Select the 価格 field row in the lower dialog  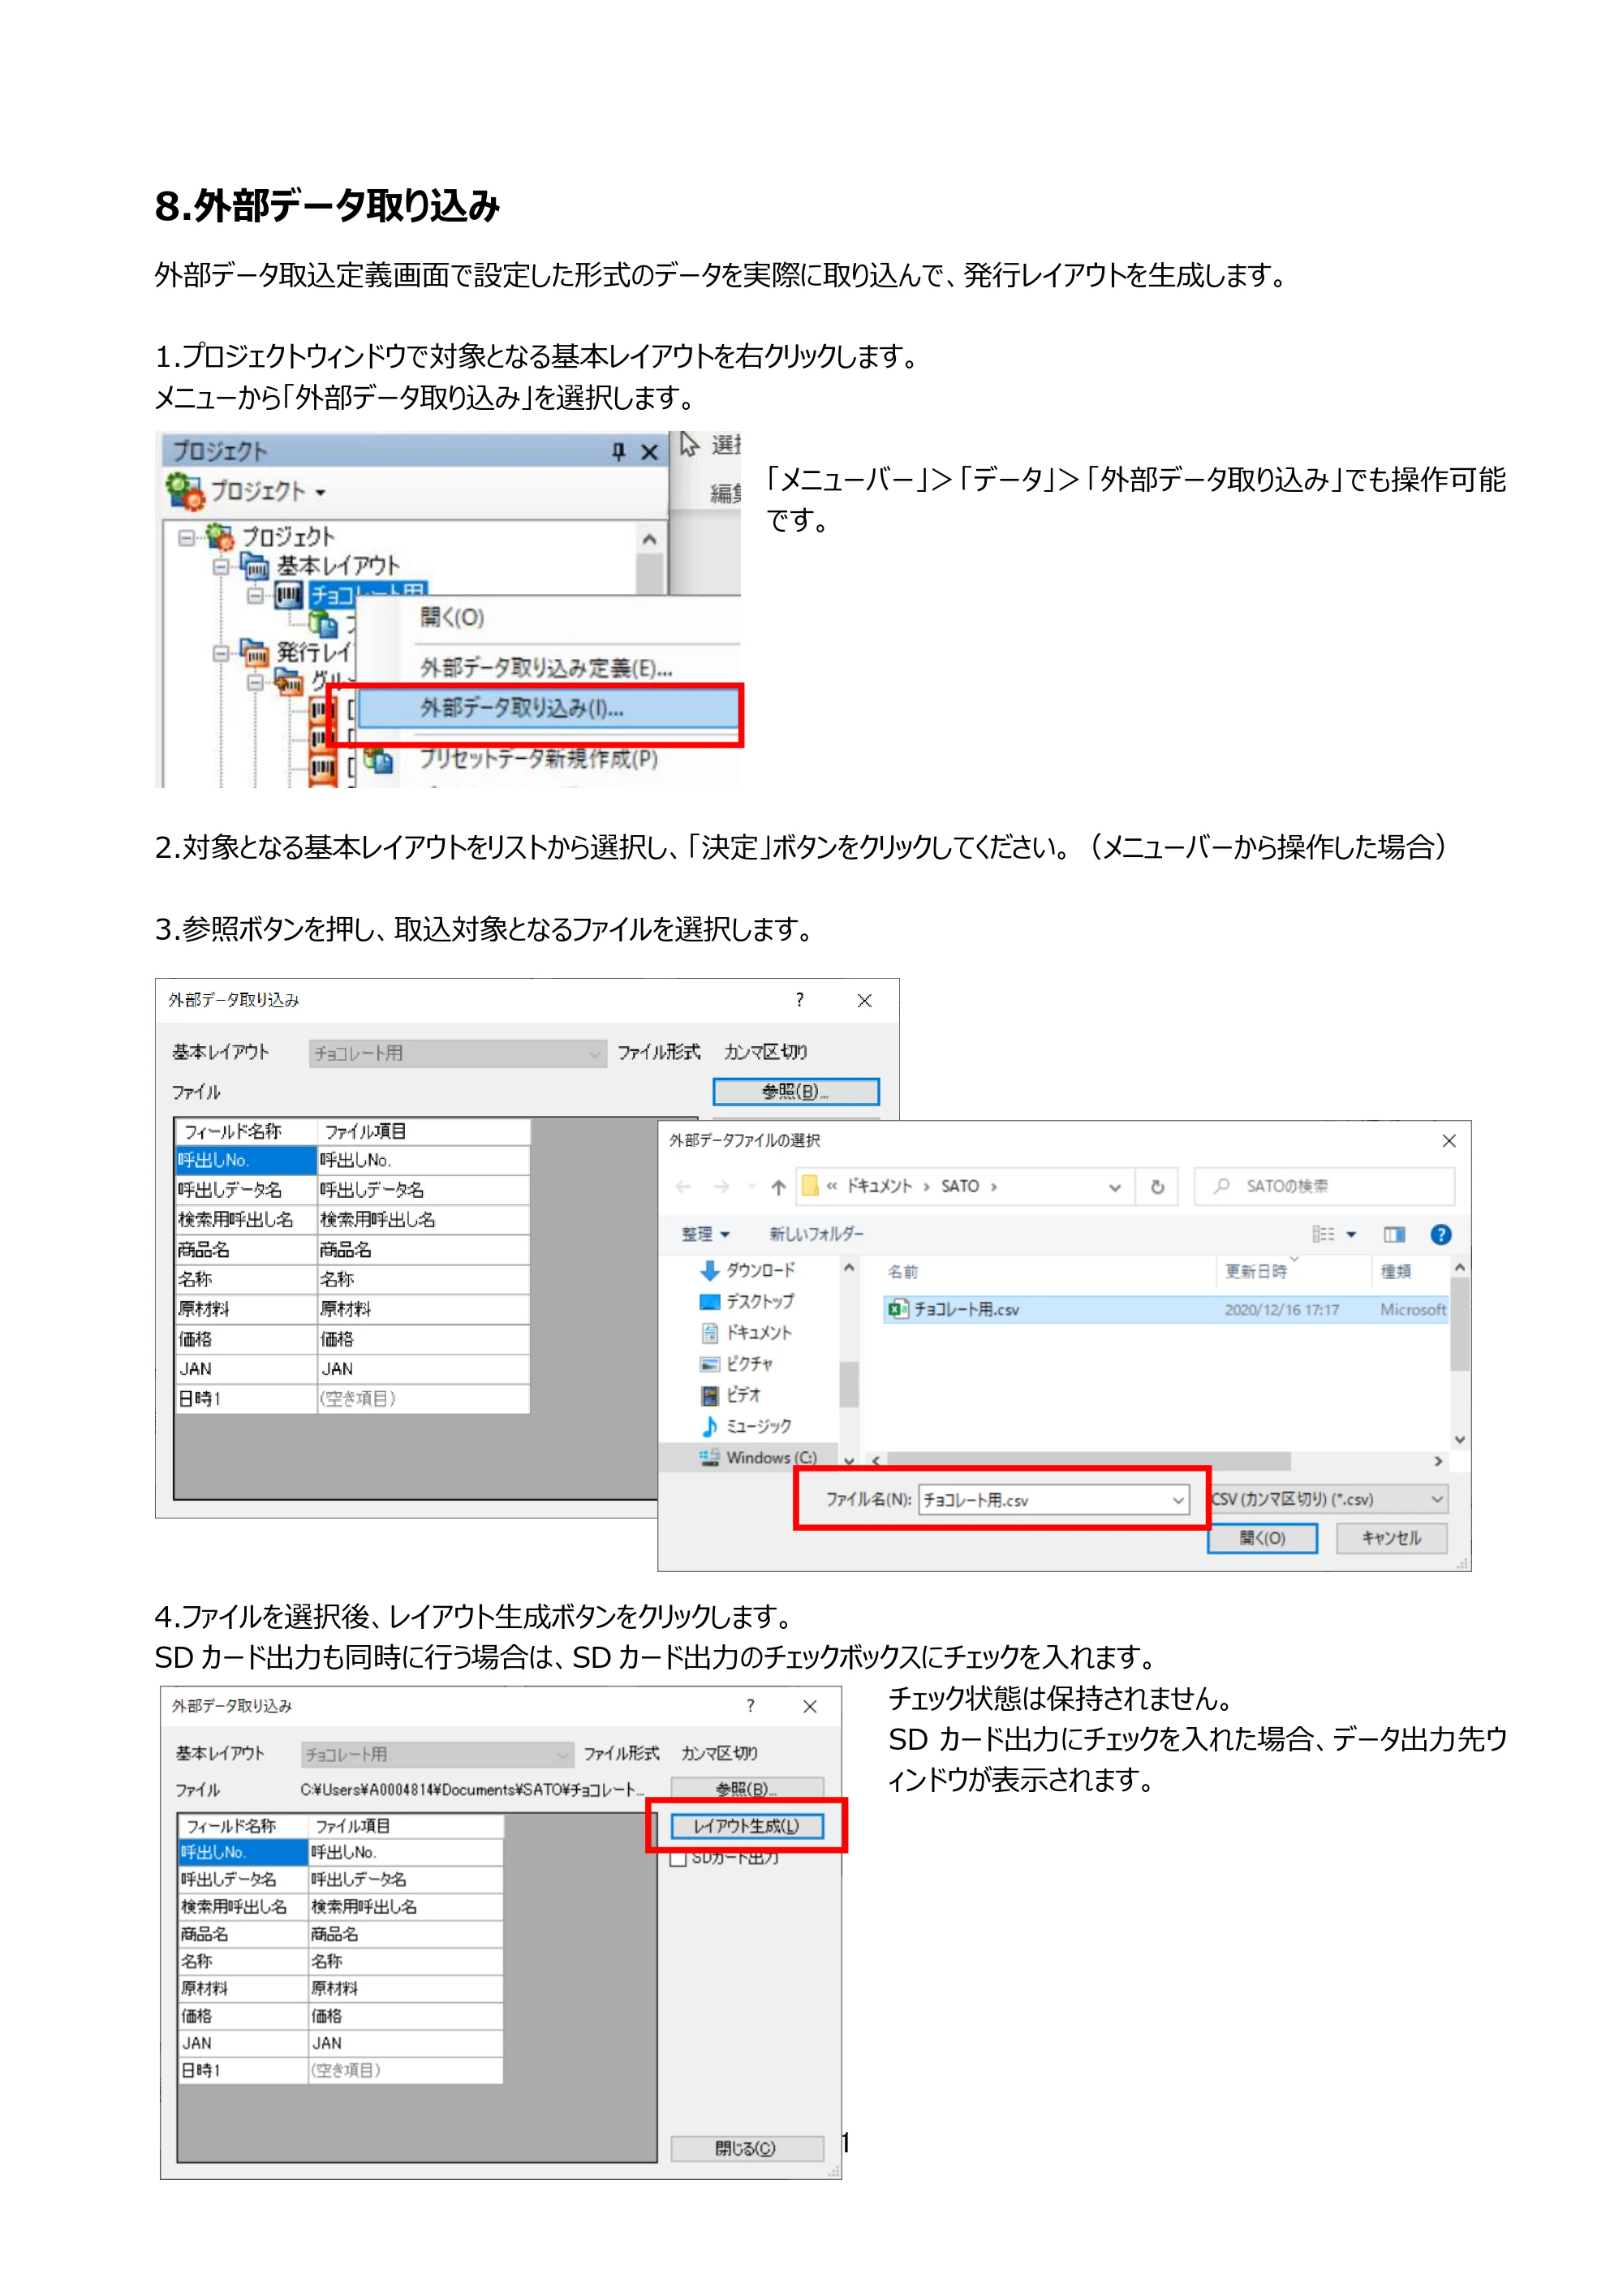pyautogui.click(x=340, y=2016)
